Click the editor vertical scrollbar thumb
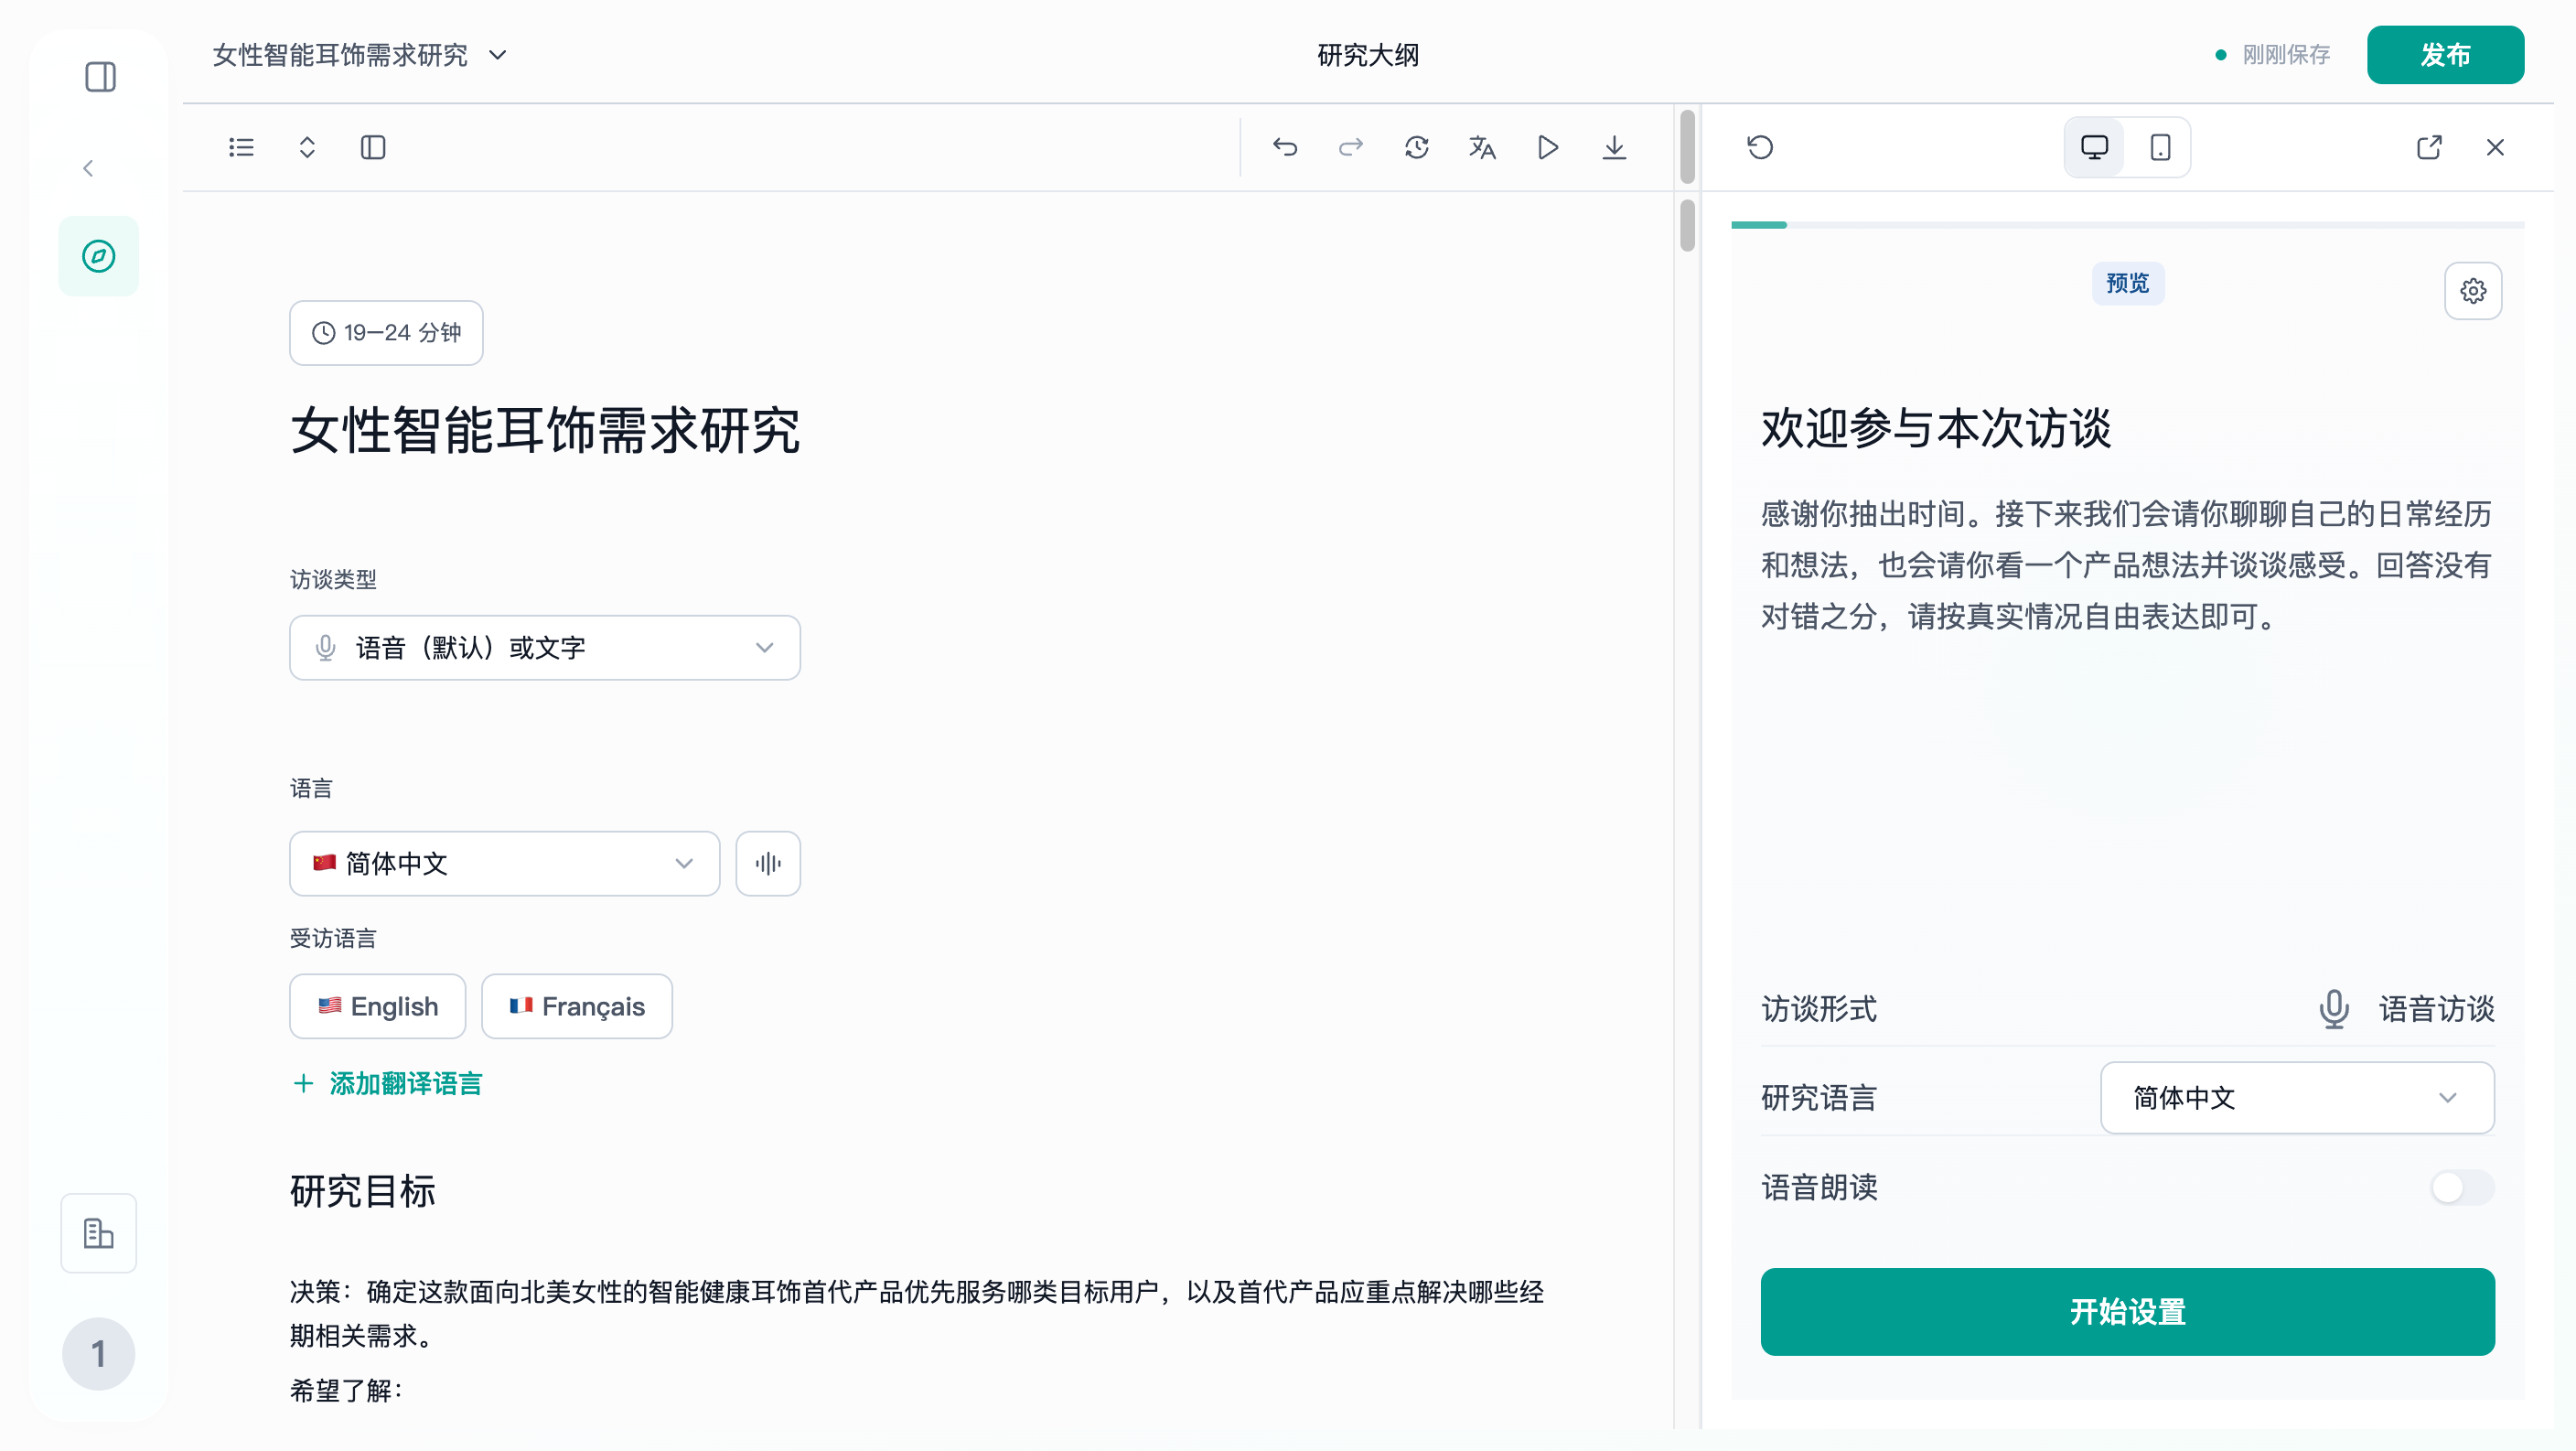Screen dimensions: 2576x1451 pos(1687,224)
